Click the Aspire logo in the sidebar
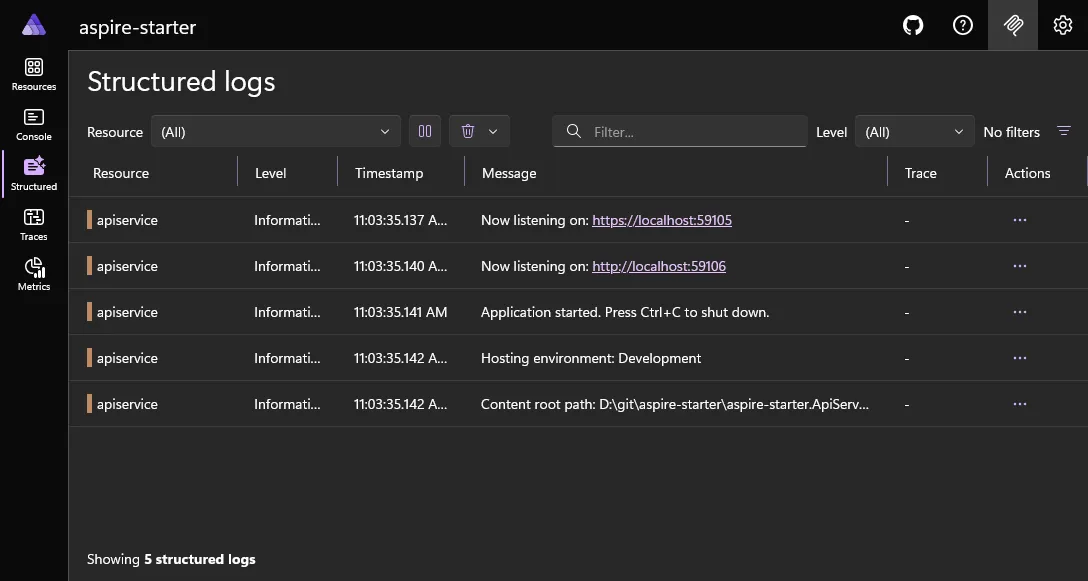 click(33, 25)
